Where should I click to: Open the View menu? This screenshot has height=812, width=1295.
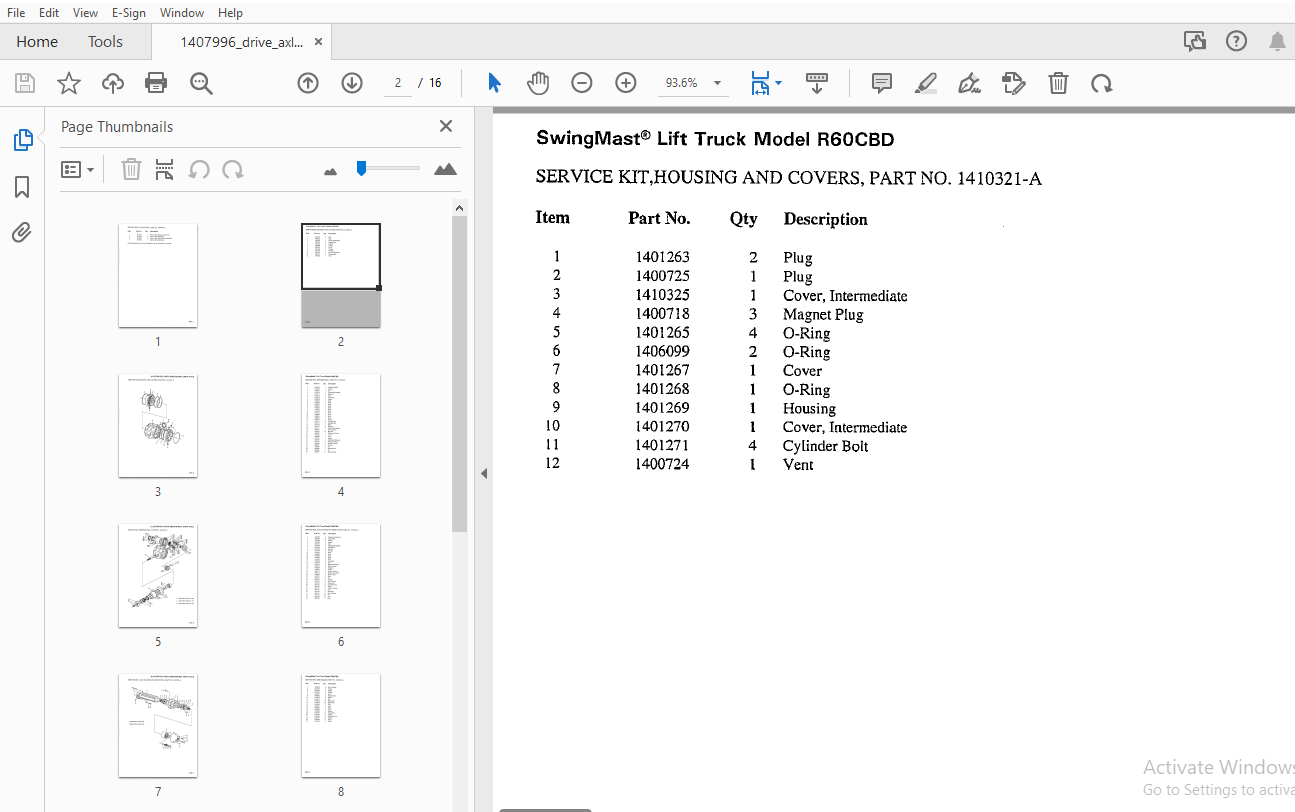(x=85, y=13)
